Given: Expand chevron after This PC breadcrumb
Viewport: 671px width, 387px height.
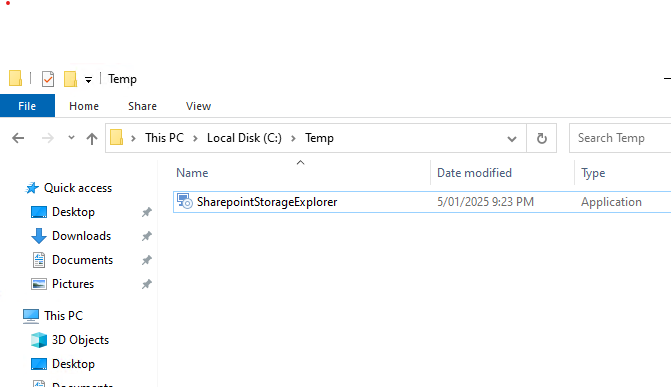Looking at the screenshot, I should point(195,138).
